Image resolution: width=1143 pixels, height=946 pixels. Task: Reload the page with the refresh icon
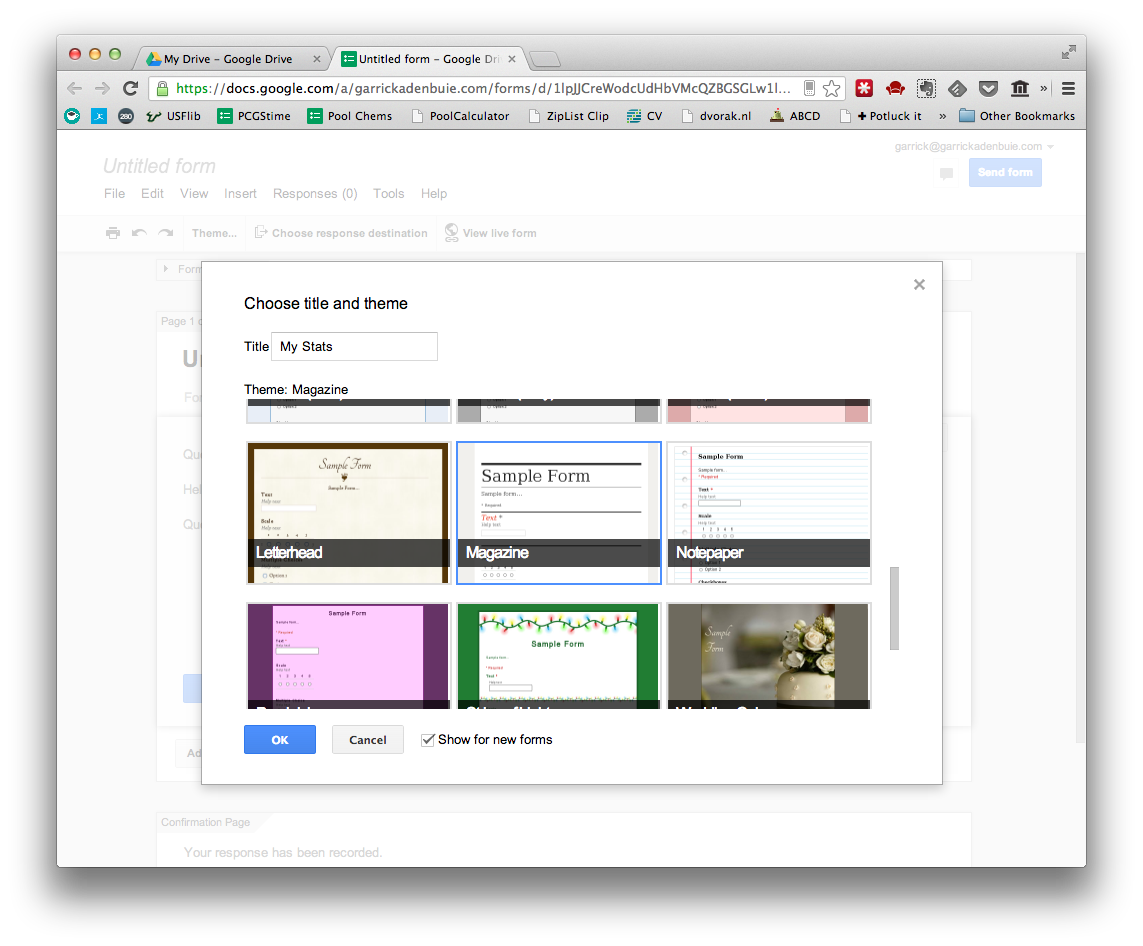coord(130,88)
